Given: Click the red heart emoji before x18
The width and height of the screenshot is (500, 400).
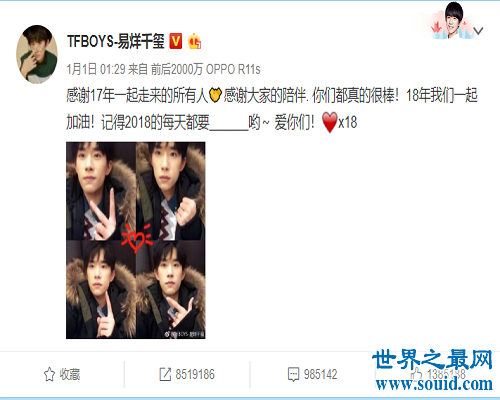Looking at the screenshot, I should 330,122.
